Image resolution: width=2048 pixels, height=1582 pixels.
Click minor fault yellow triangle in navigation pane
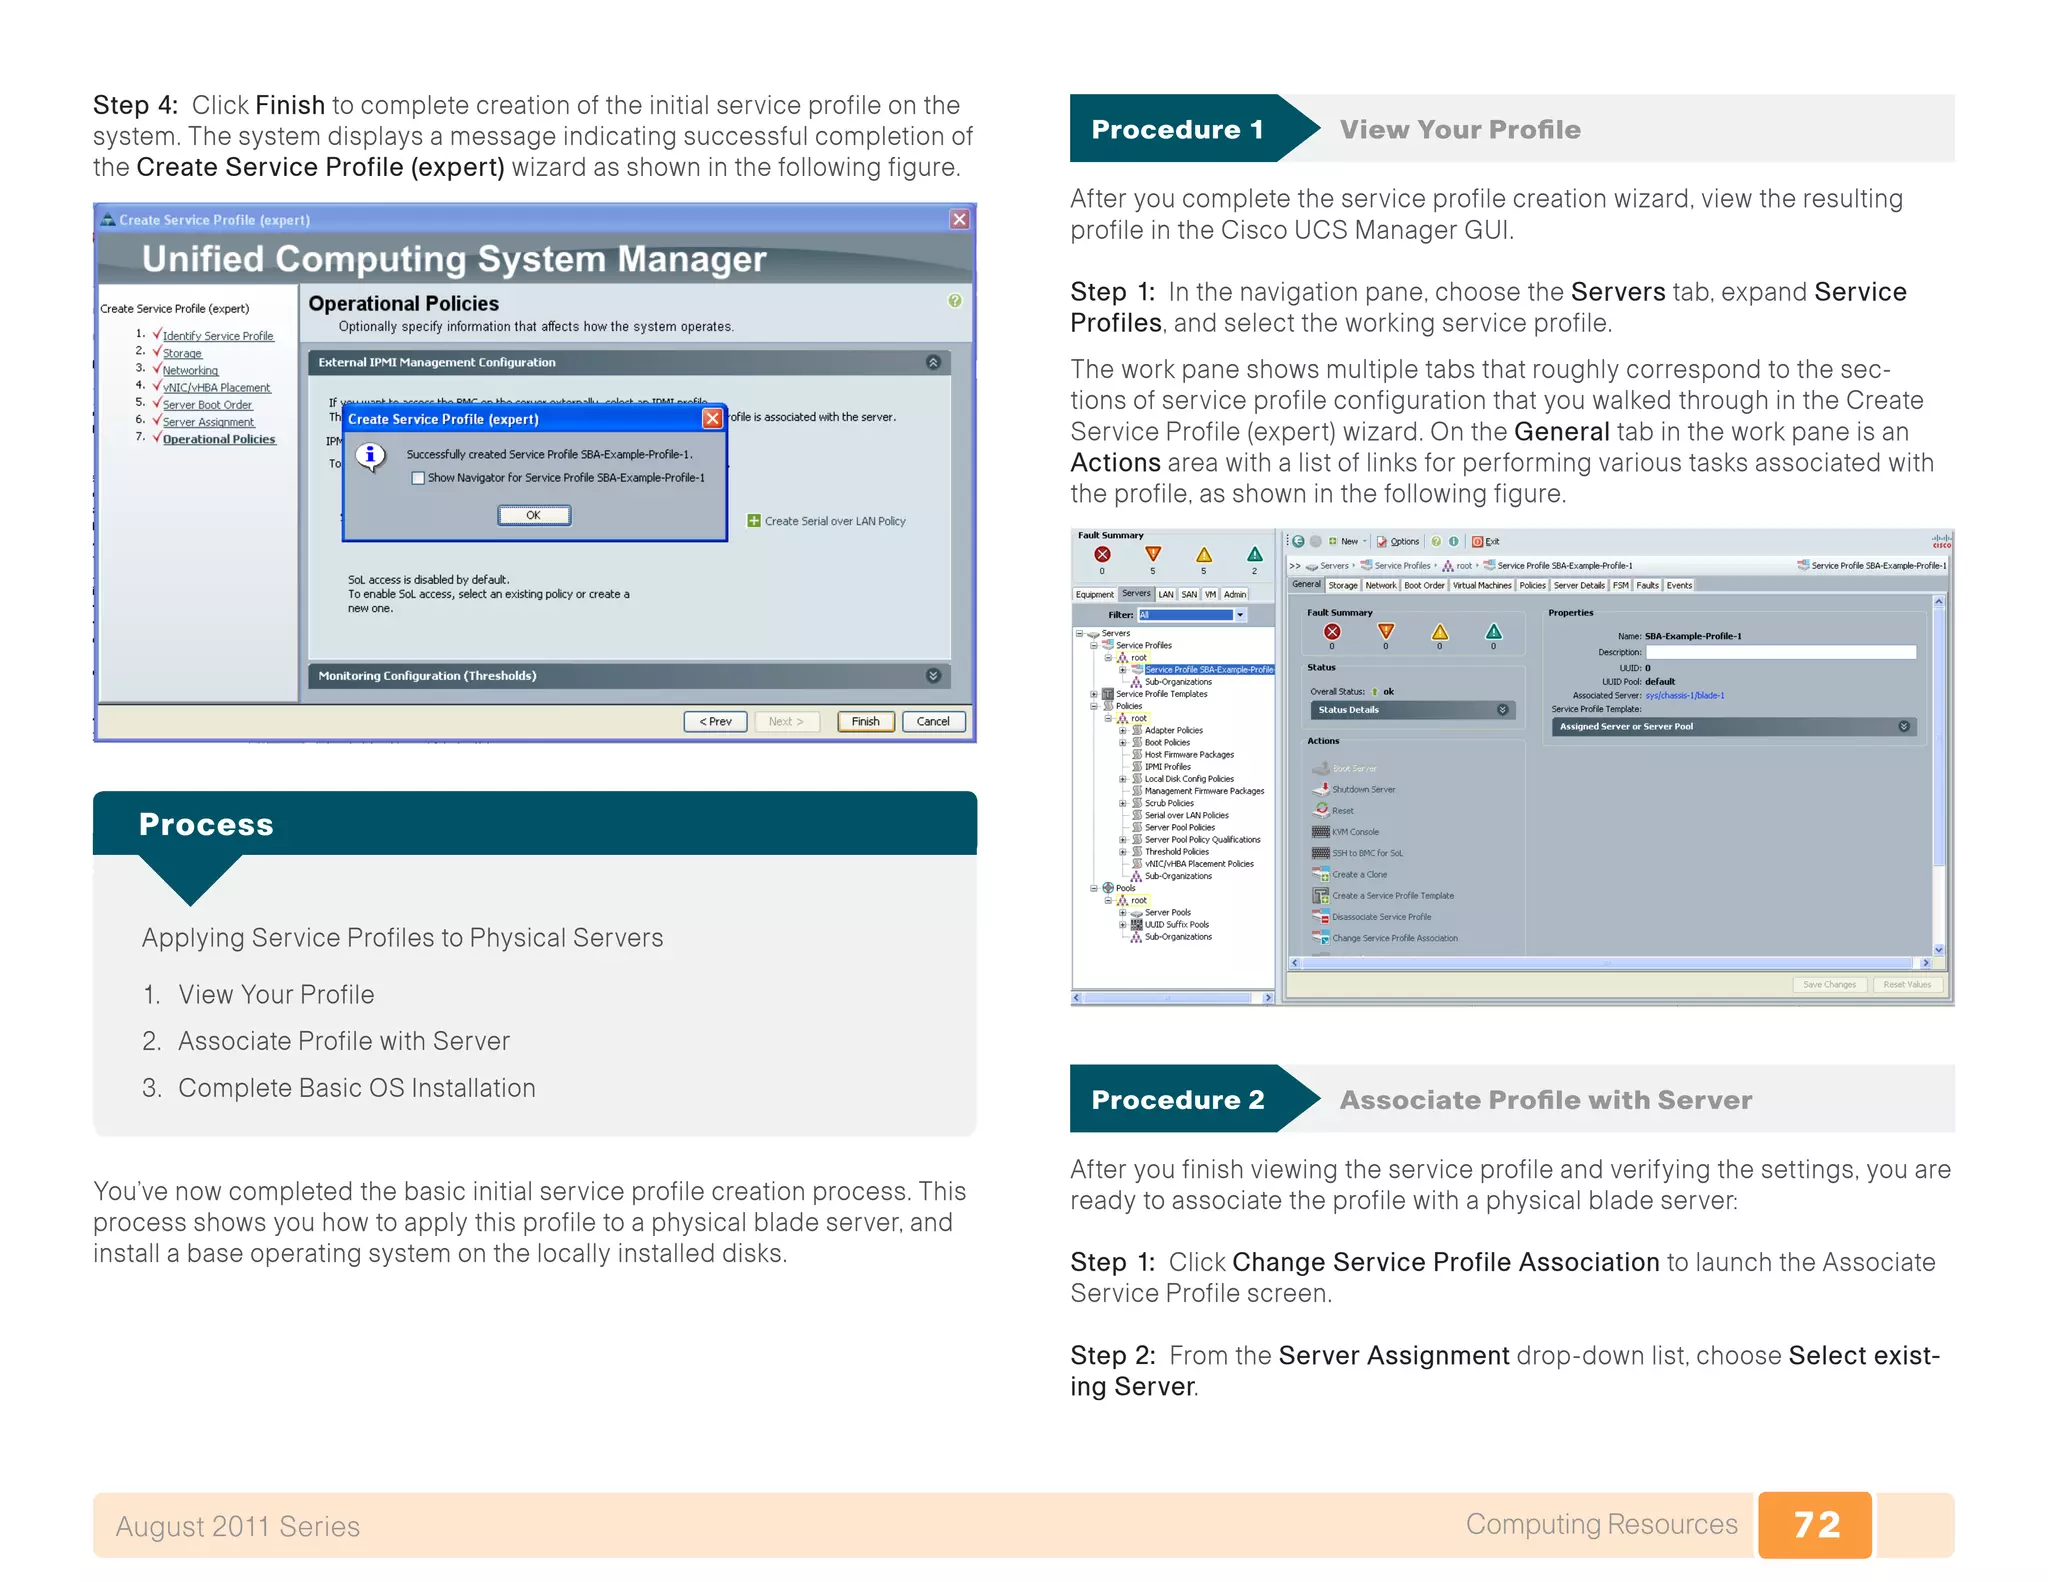pos(1204,554)
